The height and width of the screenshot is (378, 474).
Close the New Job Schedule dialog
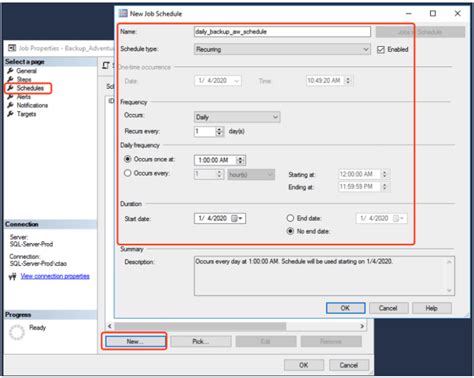(x=457, y=13)
